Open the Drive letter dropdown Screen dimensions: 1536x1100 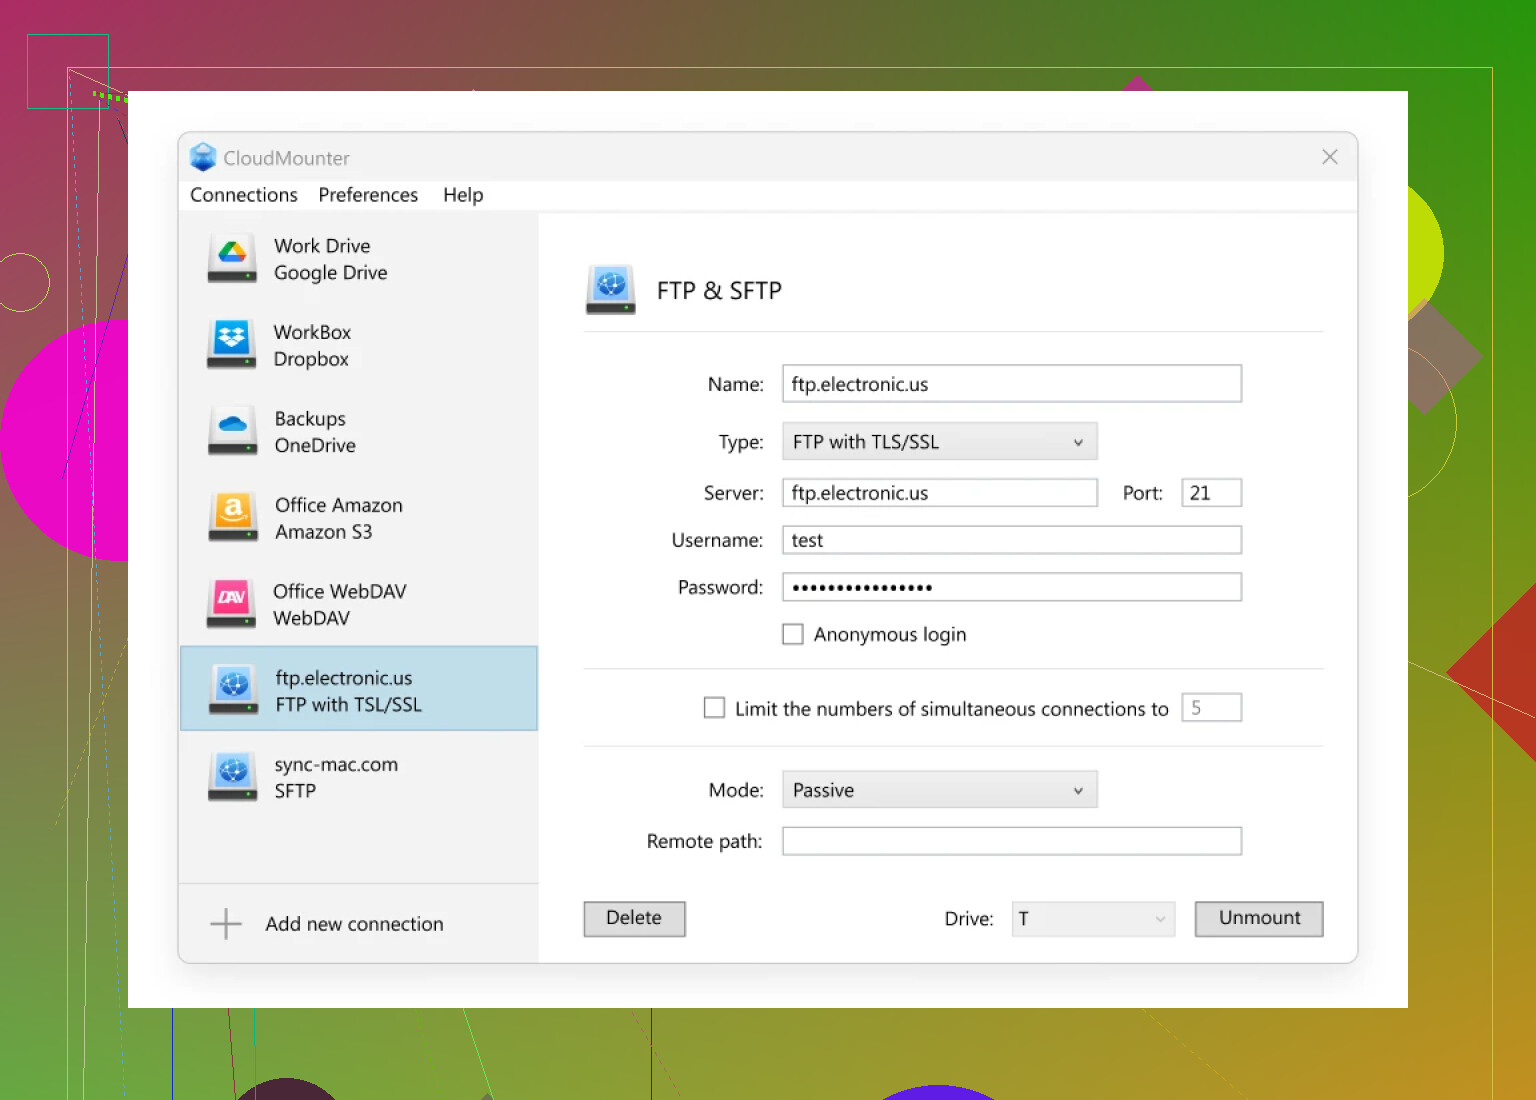pos(1093,919)
